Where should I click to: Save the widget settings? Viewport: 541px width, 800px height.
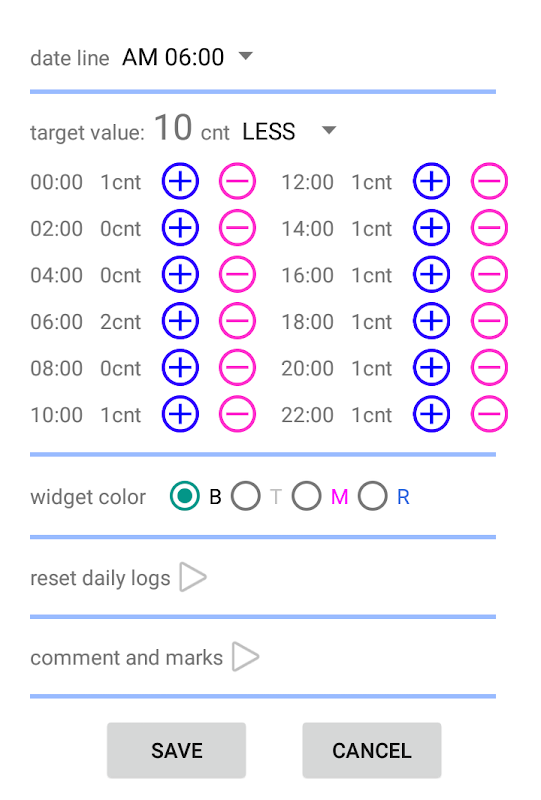[x=177, y=751]
